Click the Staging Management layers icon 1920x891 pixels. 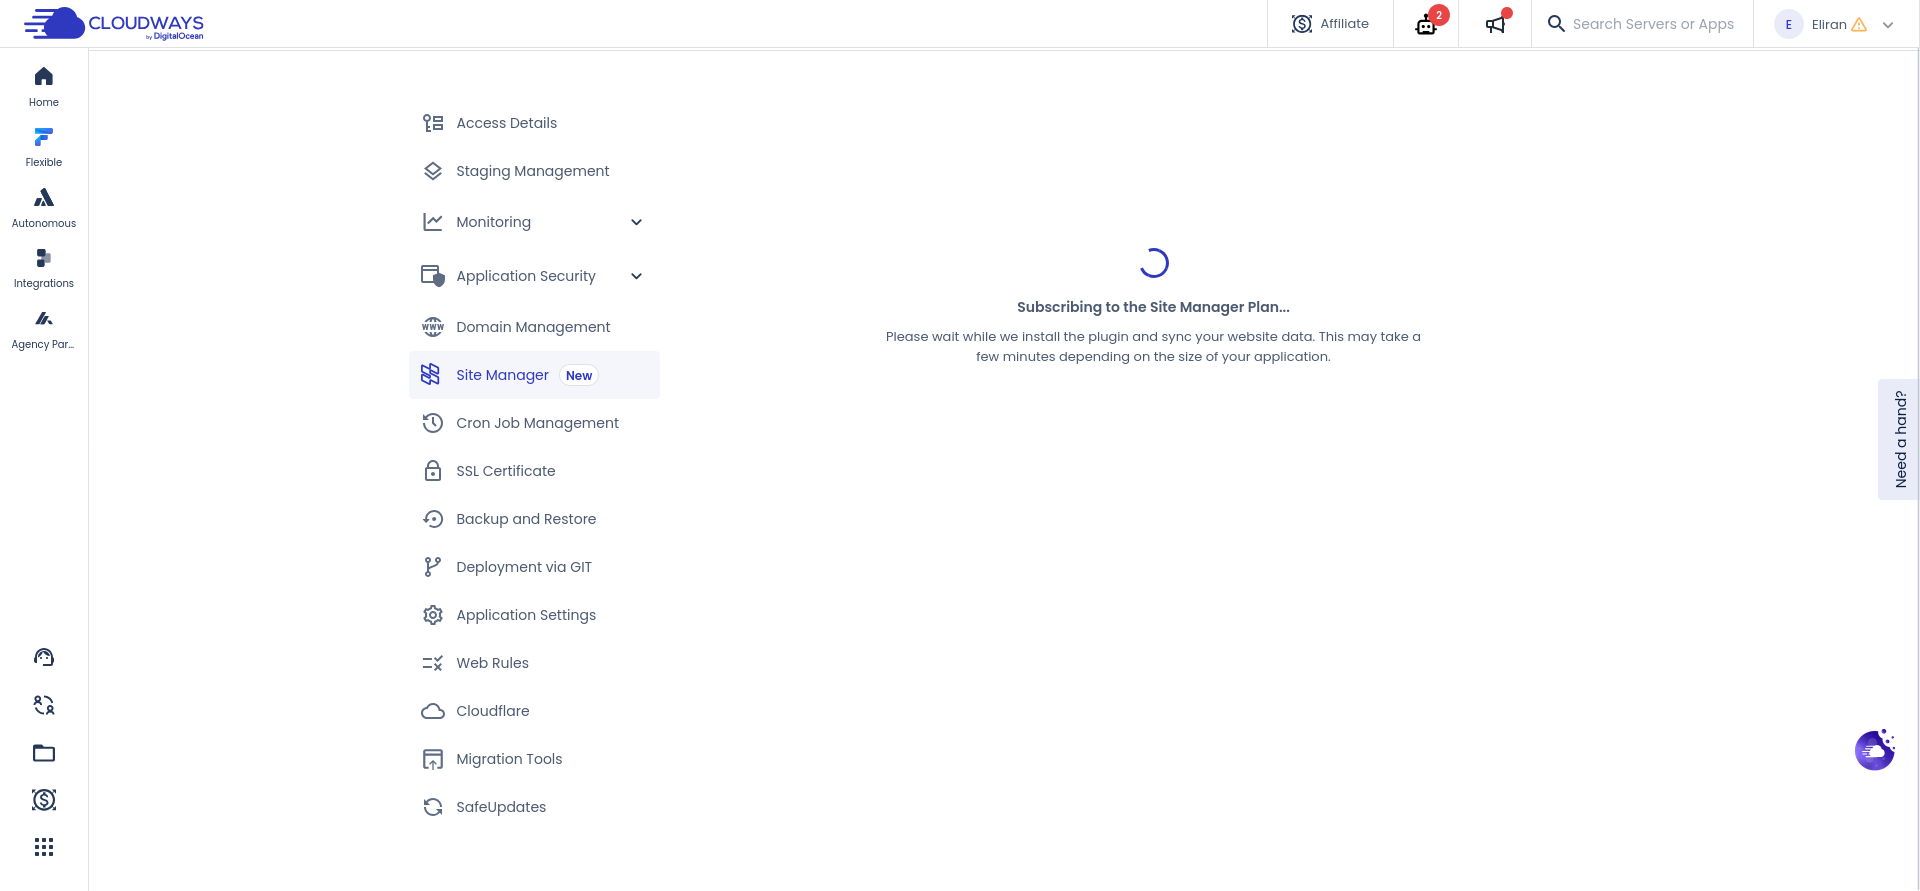pos(433,171)
